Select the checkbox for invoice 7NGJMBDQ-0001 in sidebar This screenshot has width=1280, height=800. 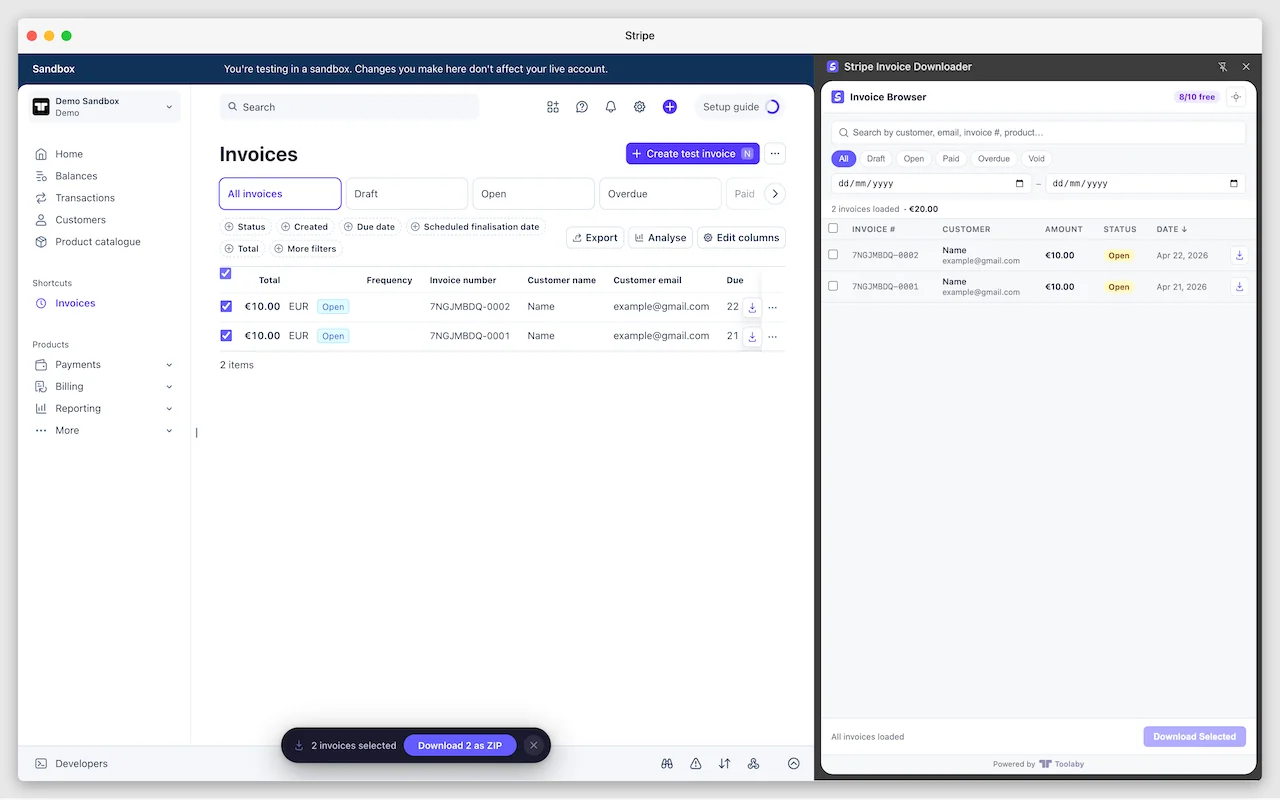tap(833, 286)
